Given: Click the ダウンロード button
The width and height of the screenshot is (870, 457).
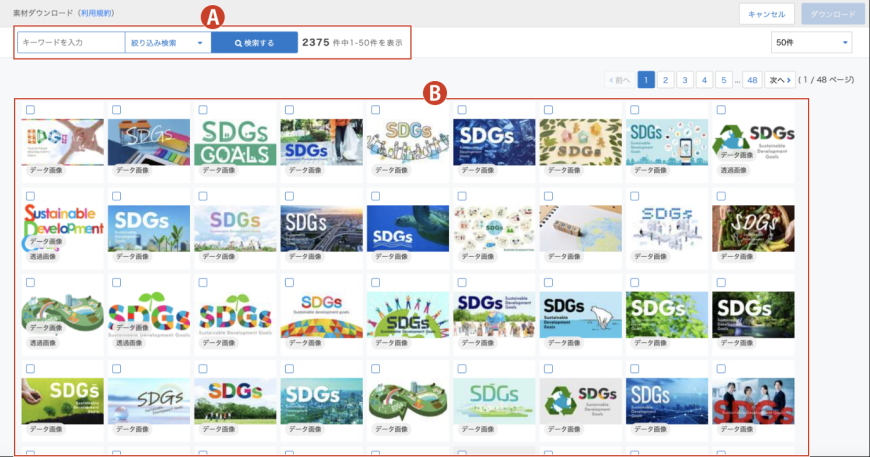Looking at the screenshot, I should 832,14.
